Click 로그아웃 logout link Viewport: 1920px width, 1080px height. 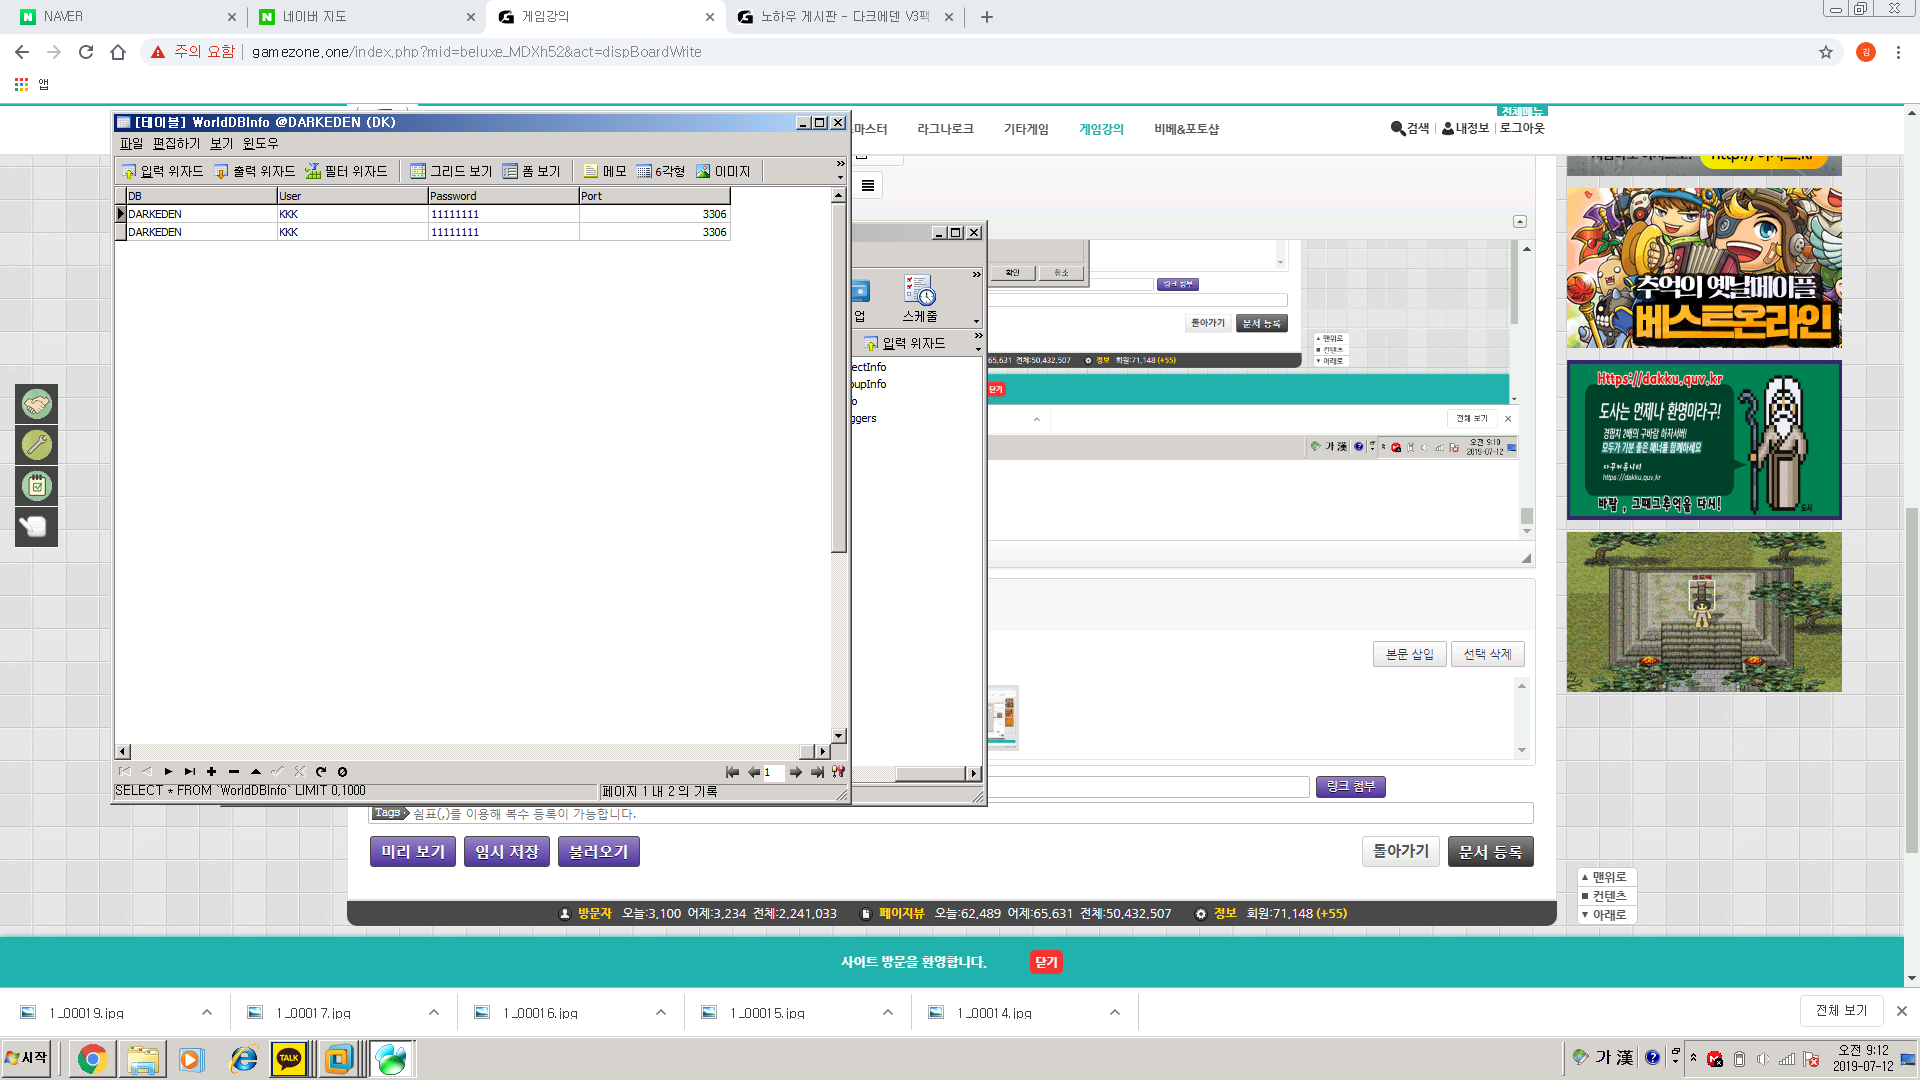(x=1522, y=128)
